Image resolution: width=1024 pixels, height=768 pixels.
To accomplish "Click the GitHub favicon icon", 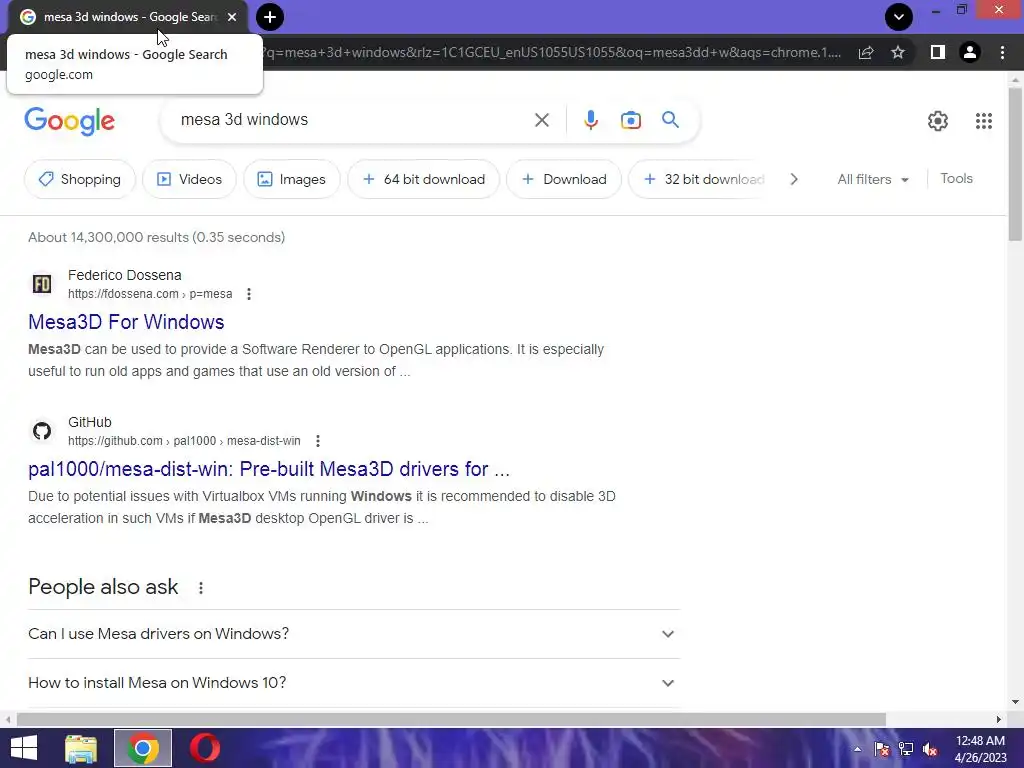I will click(42, 431).
